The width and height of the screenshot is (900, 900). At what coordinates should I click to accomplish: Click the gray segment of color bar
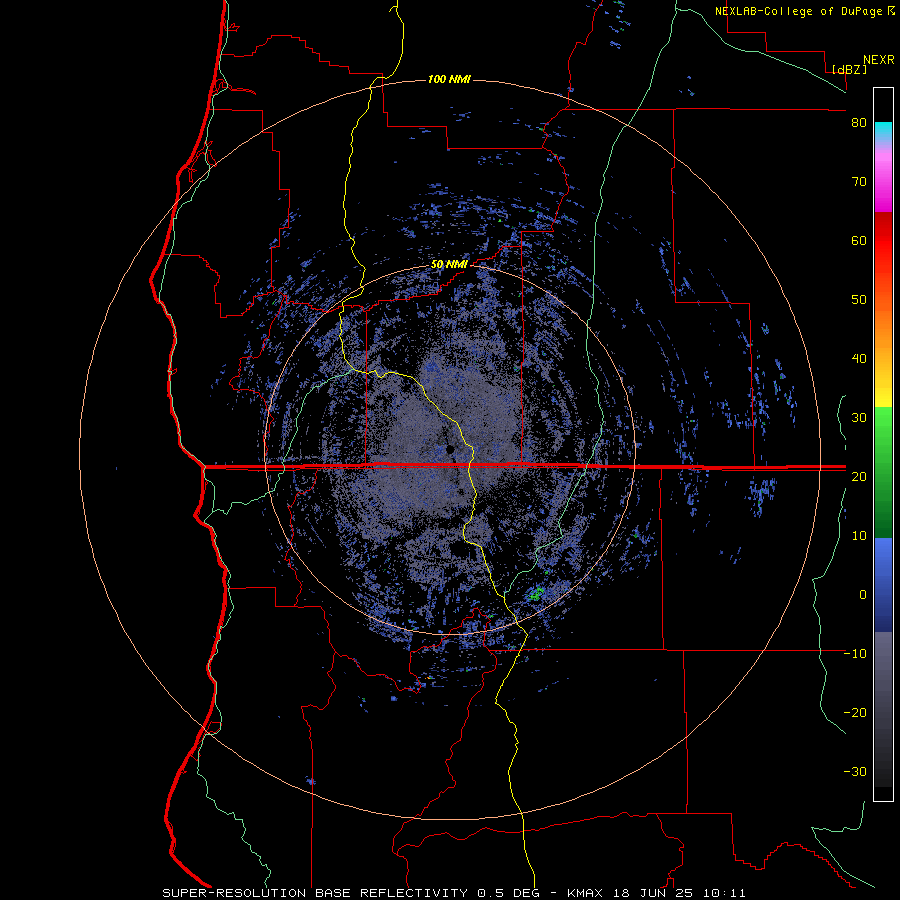(x=883, y=677)
